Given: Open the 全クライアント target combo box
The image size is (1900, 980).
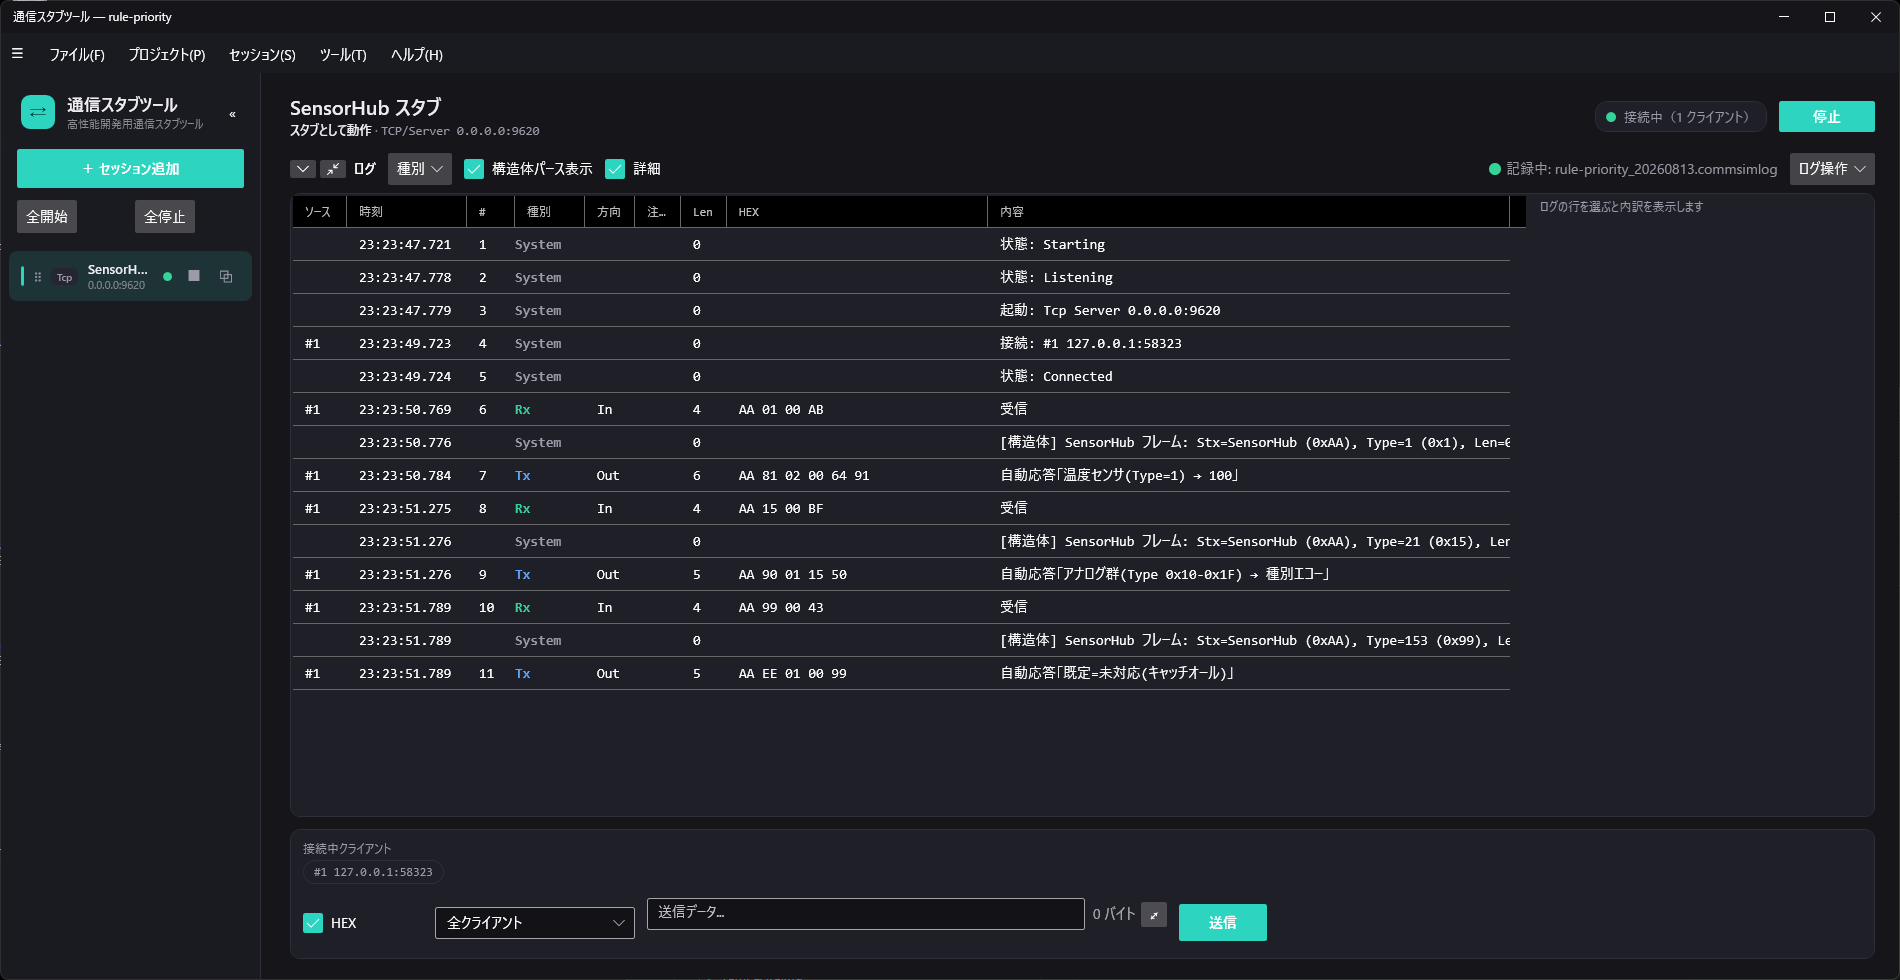Looking at the screenshot, I should (x=535, y=923).
